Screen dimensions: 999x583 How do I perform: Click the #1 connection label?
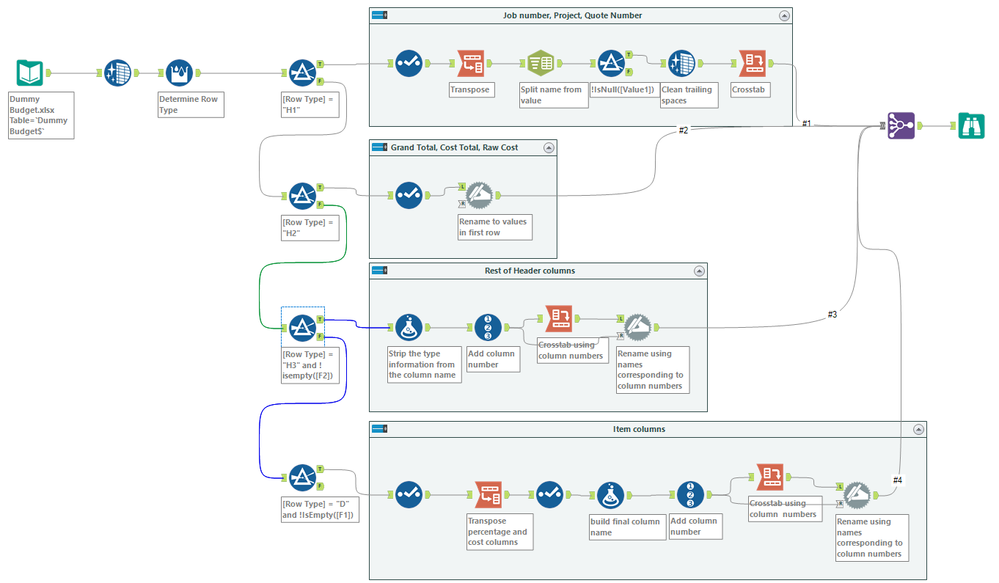(807, 124)
